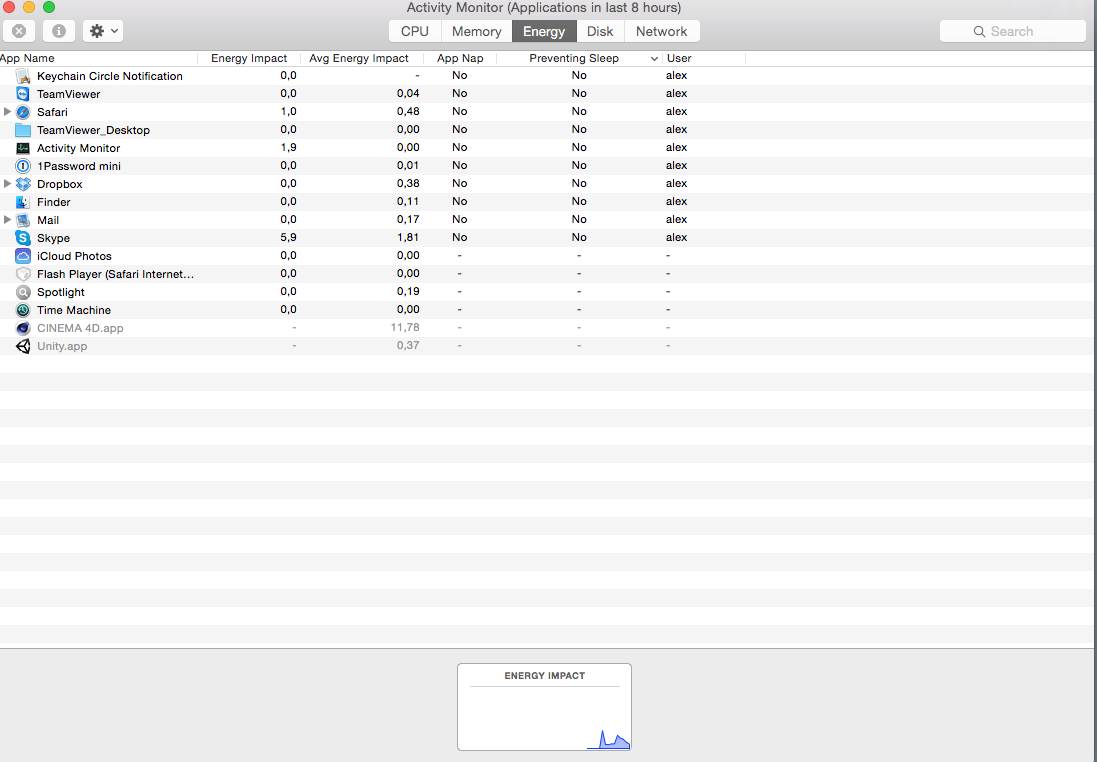
Task: Expand the Mail process group
Action: 7,220
